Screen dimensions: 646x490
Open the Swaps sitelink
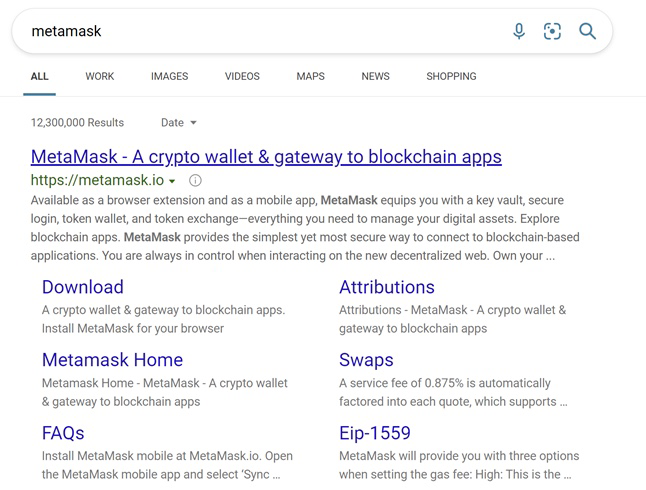click(366, 360)
